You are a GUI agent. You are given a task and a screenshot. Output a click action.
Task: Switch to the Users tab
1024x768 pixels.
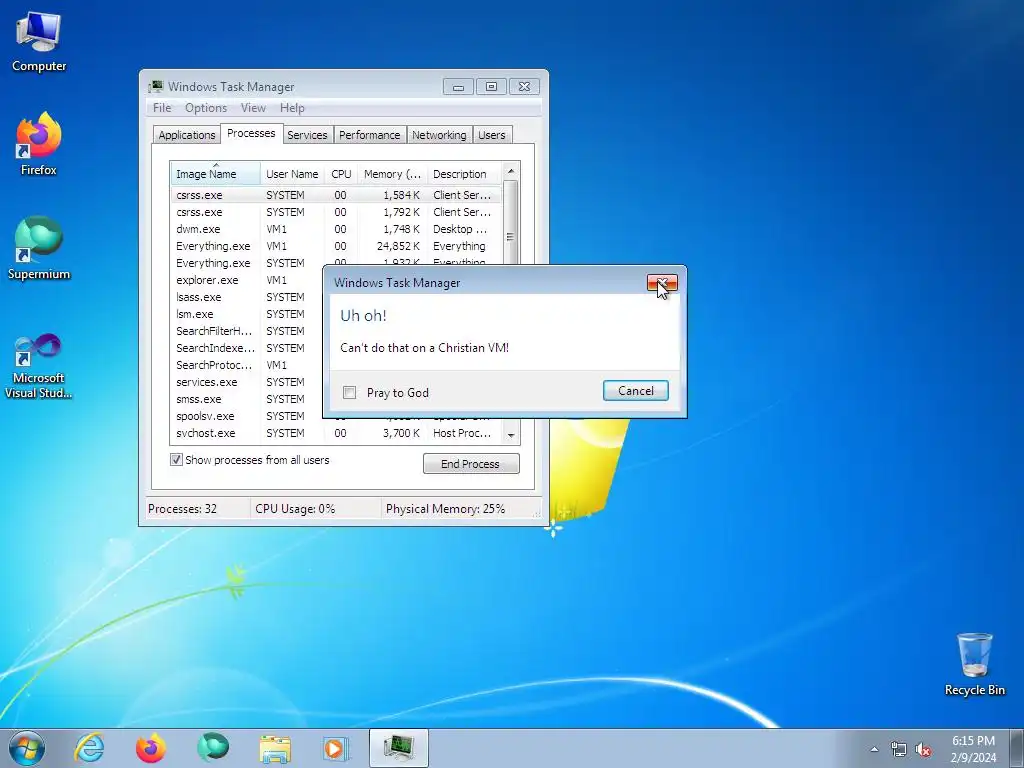point(492,135)
